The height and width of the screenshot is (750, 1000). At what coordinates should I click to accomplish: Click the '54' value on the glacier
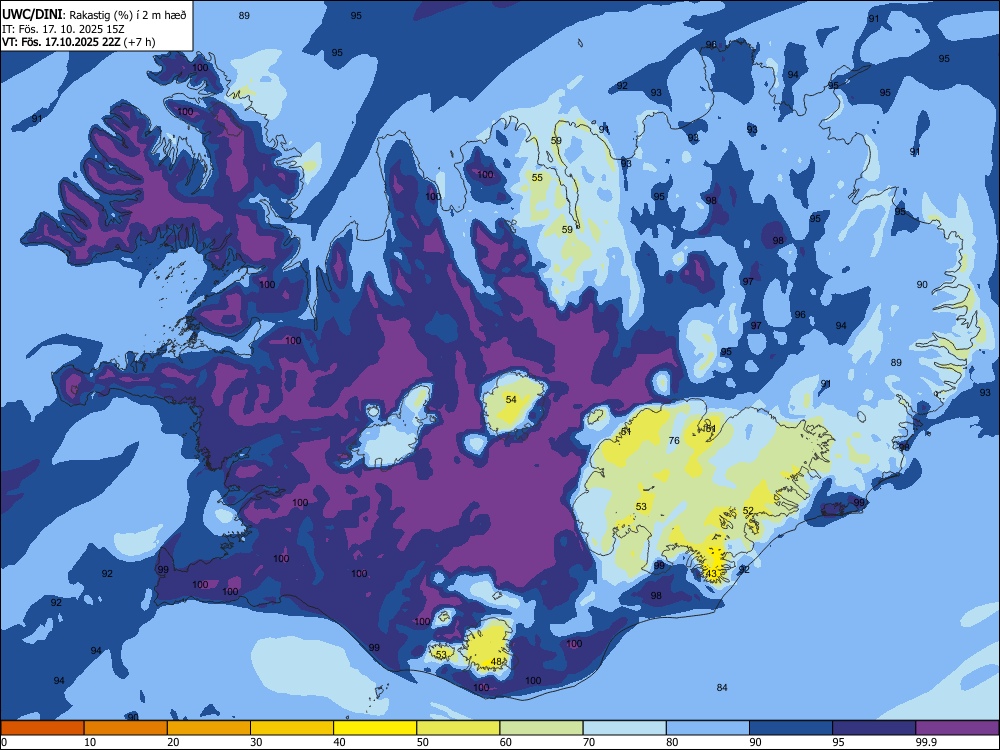tap(511, 399)
